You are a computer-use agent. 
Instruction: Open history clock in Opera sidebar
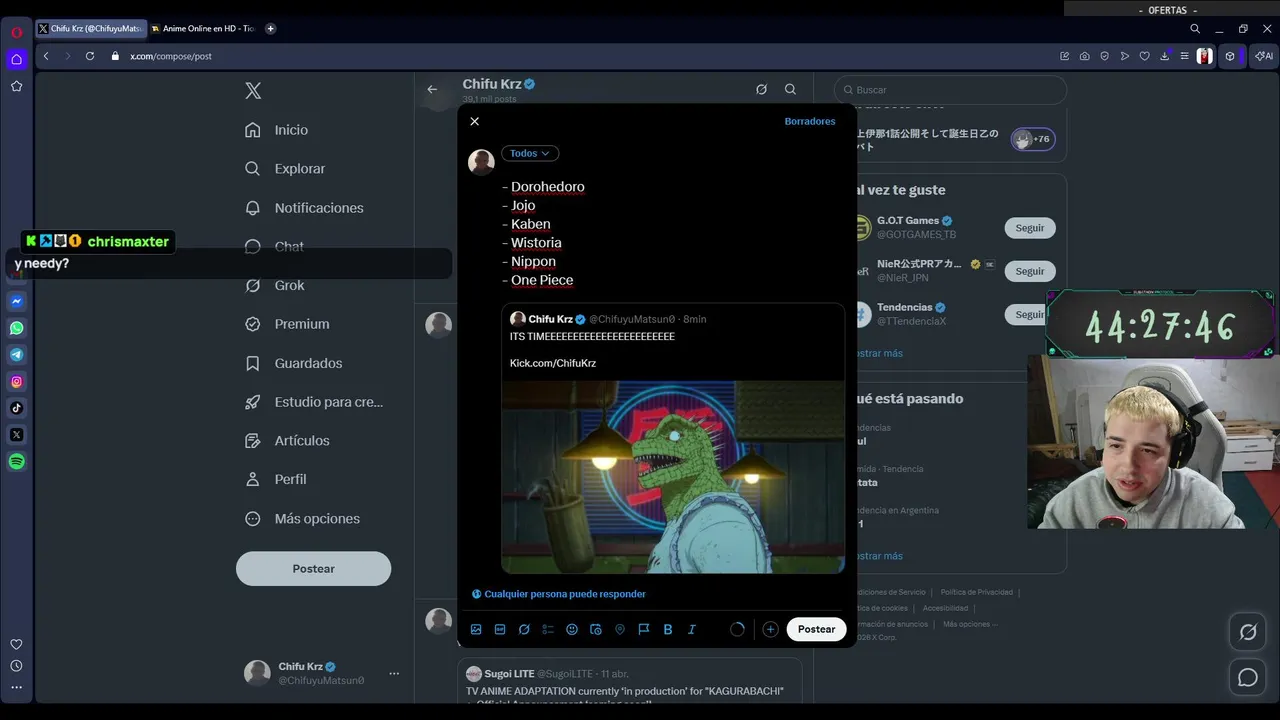(17, 666)
